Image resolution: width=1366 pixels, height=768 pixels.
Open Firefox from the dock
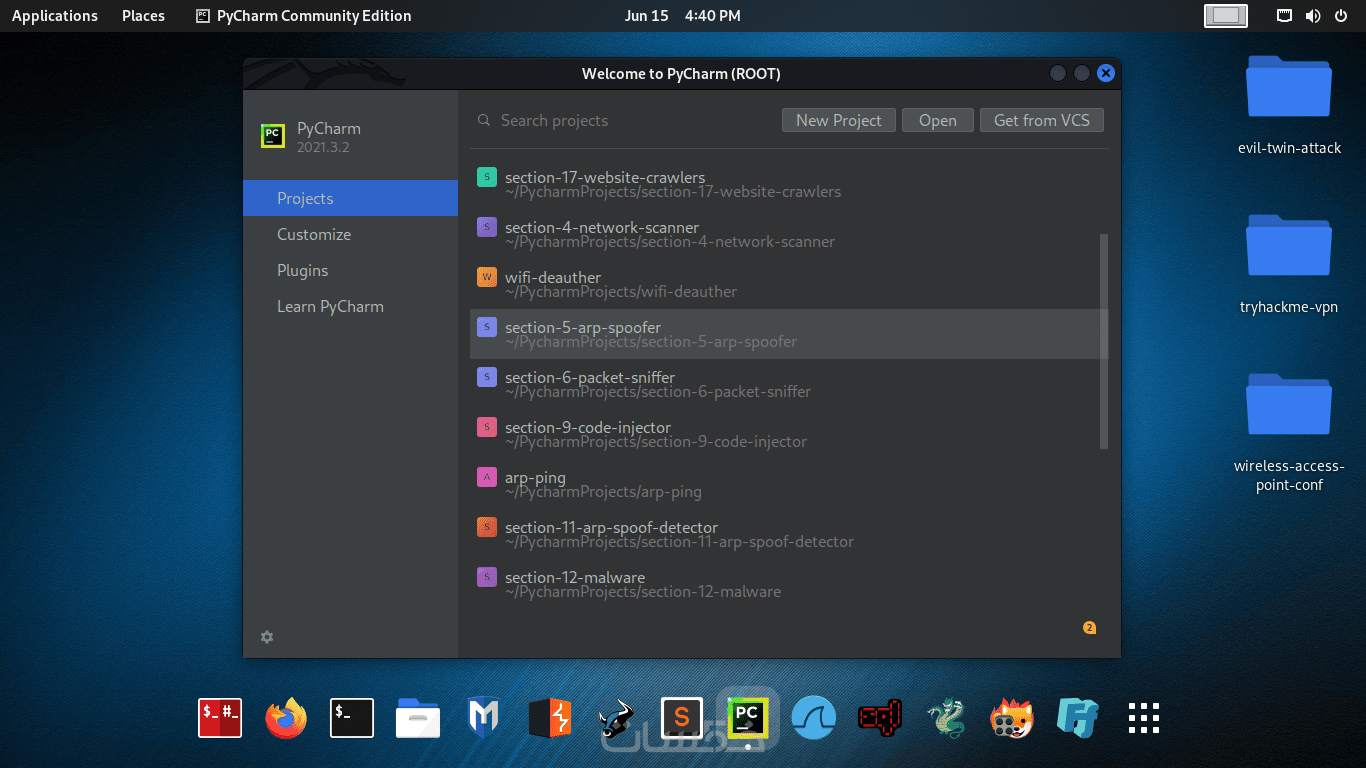286,718
